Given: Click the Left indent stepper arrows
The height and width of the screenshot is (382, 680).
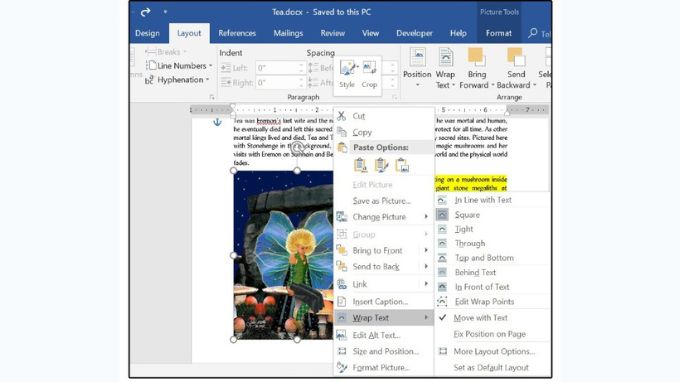Looking at the screenshot, I should click(x=301, y=68).
